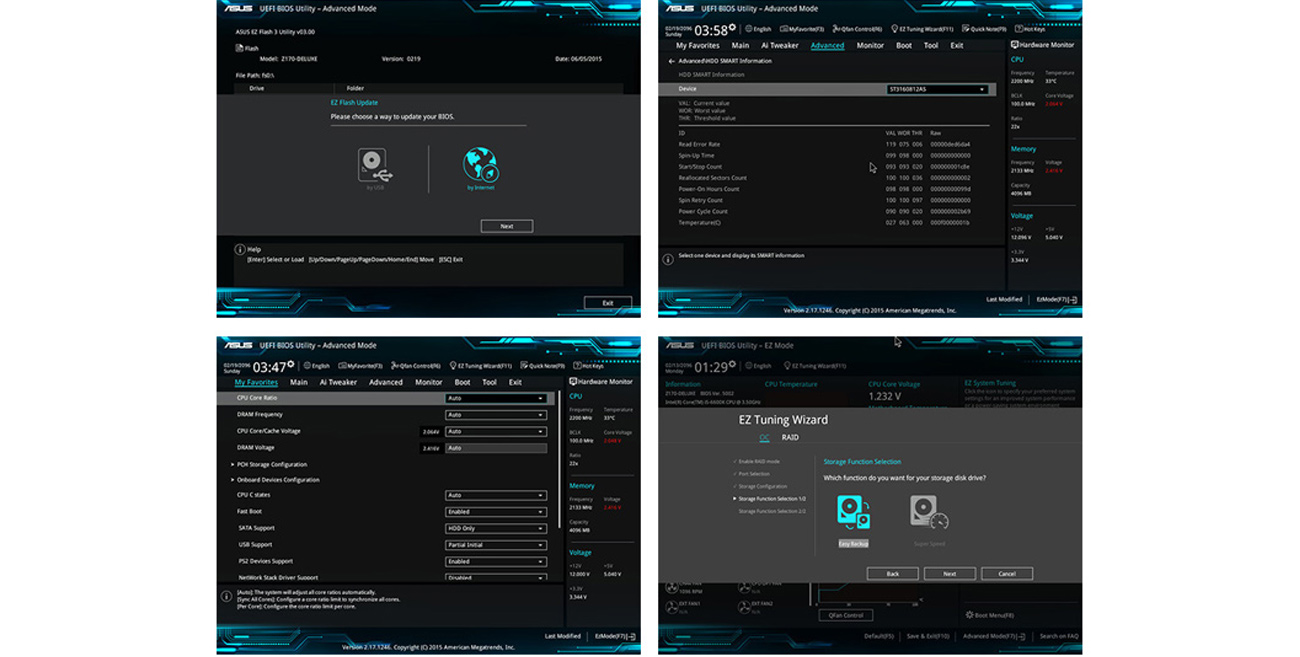Select wizard step 'Enable RAID mode'
Image resolution: width=1300 pixels, height=657 pixels.
(759, 461)
